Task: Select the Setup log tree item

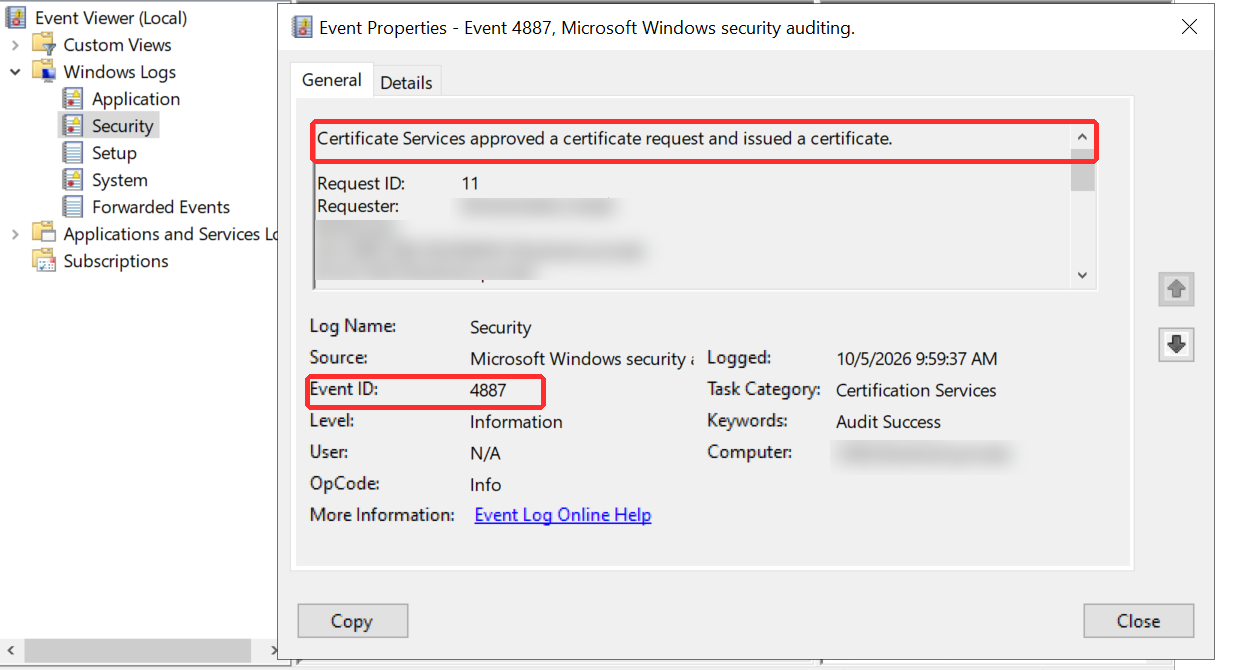Action: 114,153
